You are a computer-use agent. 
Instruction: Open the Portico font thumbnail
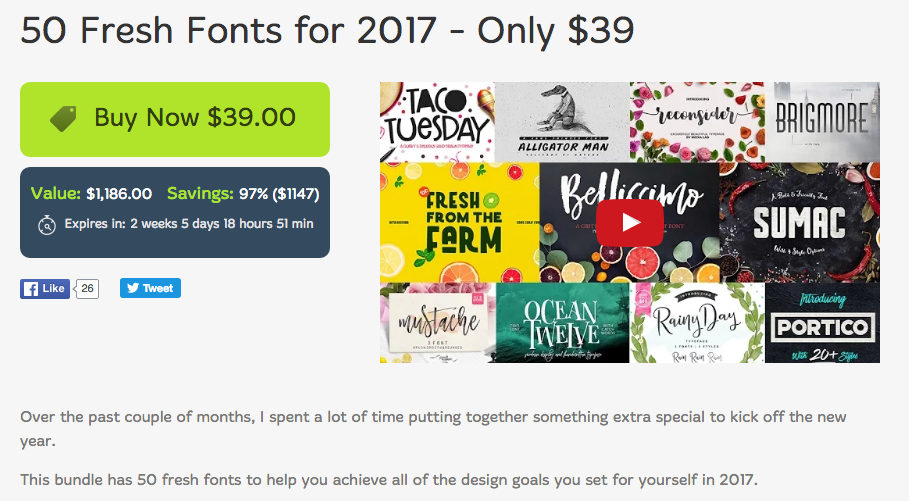(x=822, y=323)
